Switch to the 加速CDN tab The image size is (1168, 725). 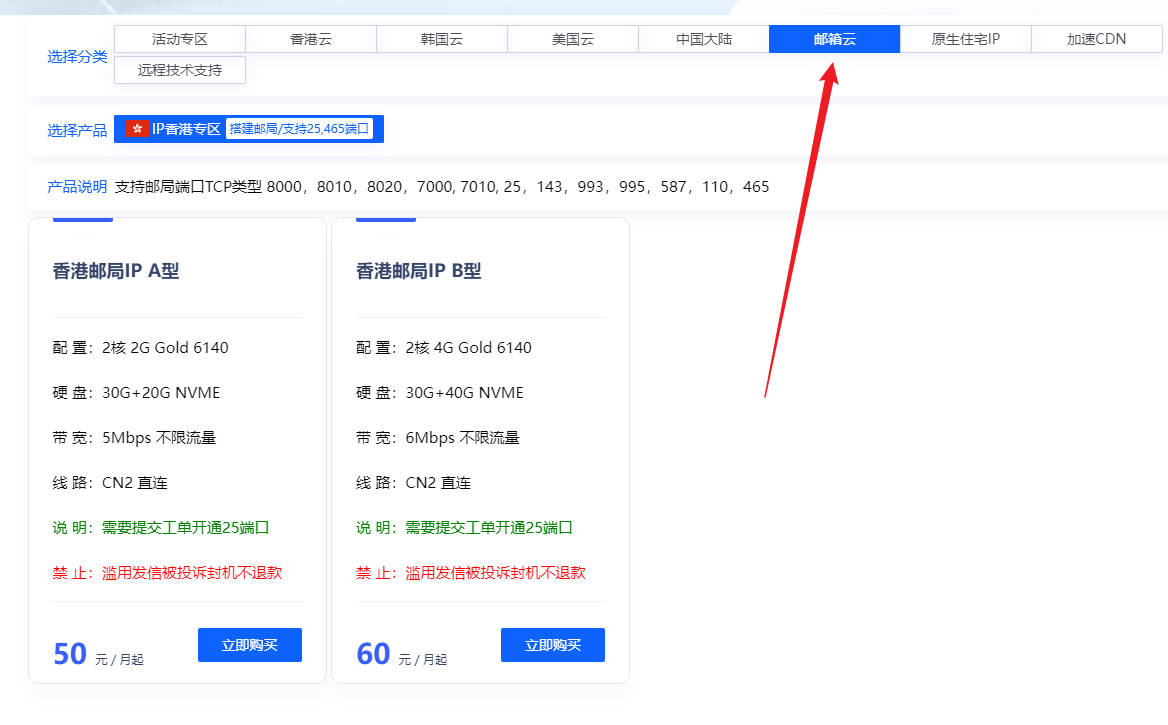pos(1096,39)
